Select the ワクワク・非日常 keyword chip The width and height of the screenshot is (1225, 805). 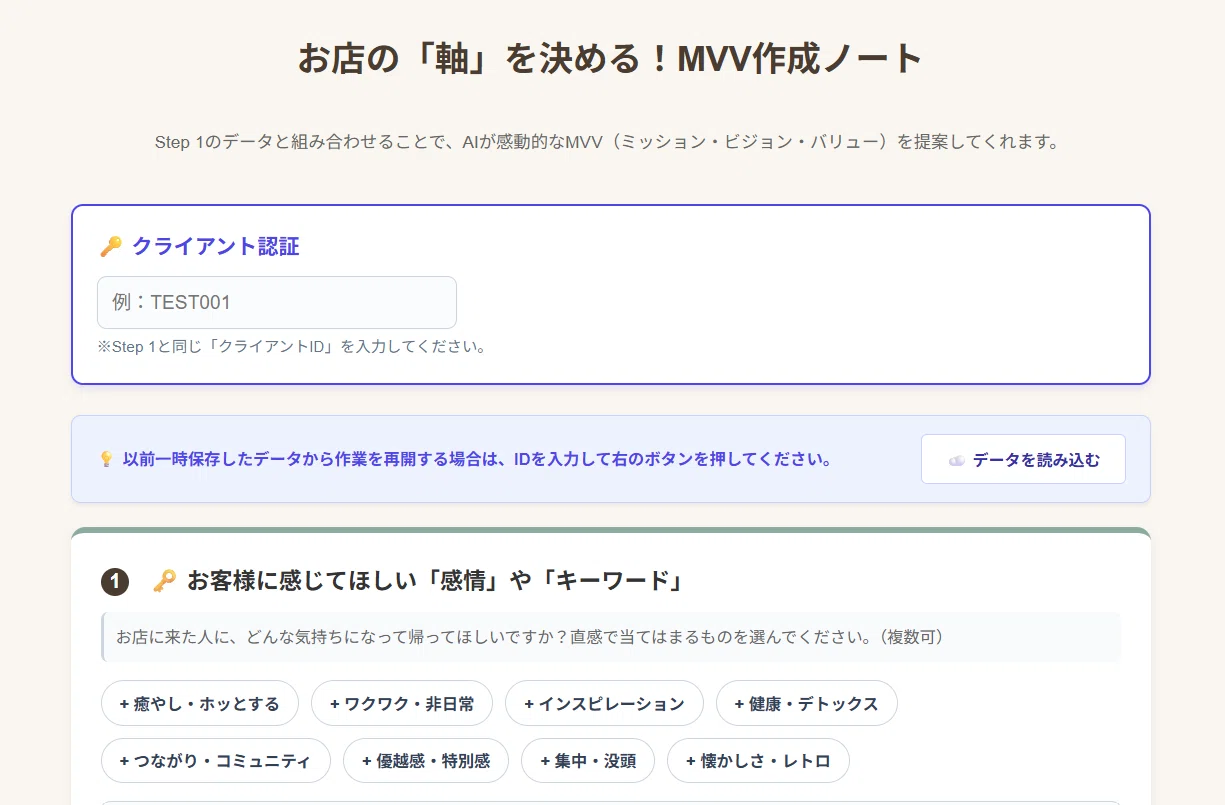402,703
